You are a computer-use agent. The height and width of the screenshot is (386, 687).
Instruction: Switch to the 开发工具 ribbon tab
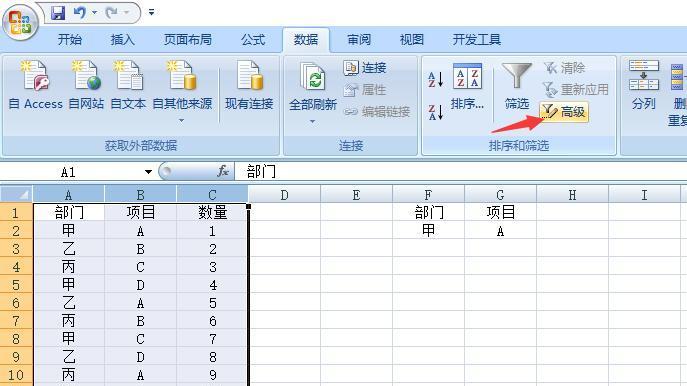click(x=477, y=40)
